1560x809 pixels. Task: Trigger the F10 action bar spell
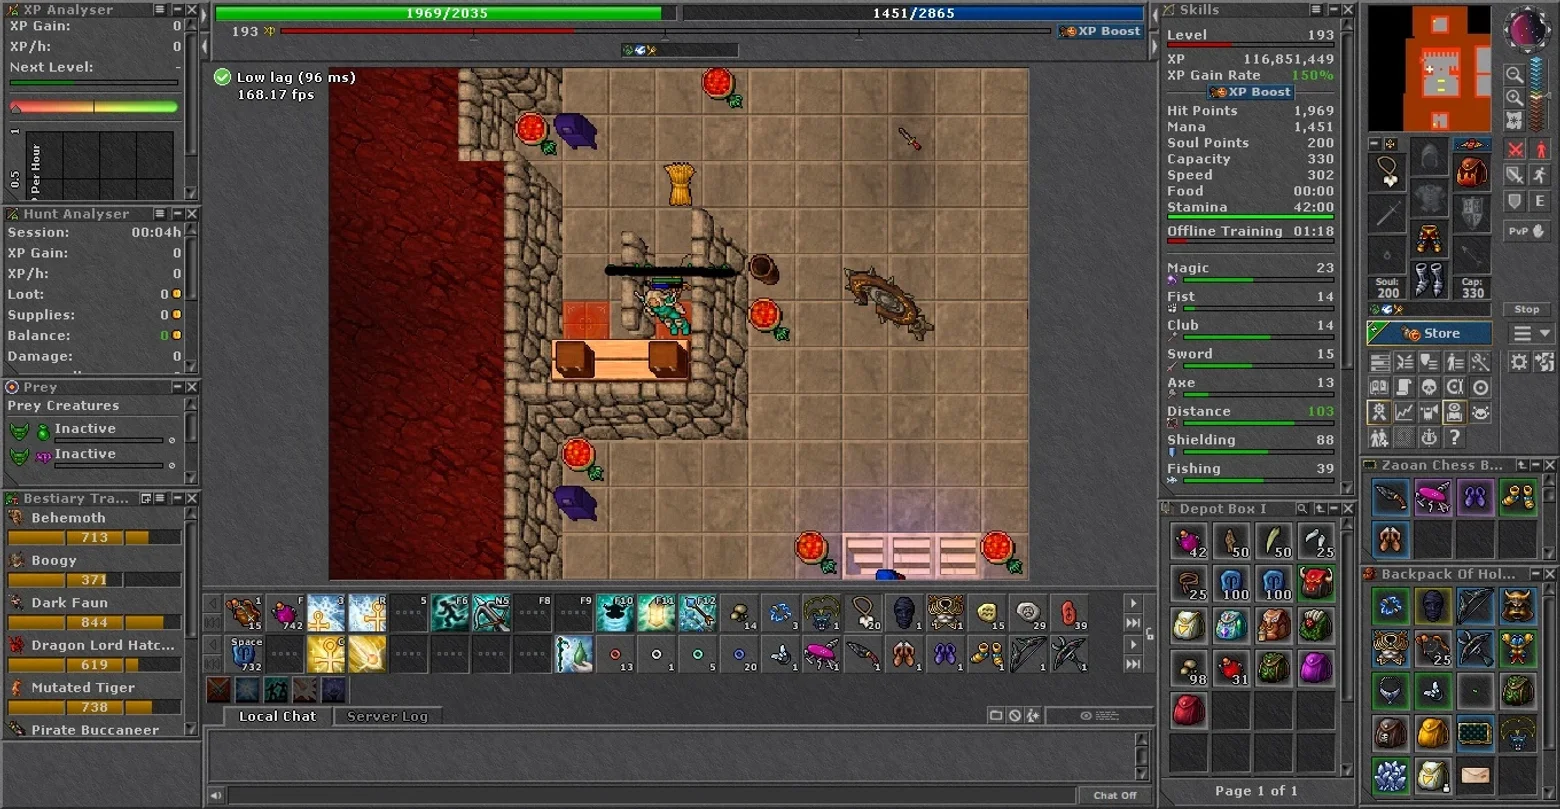(615, 612)
